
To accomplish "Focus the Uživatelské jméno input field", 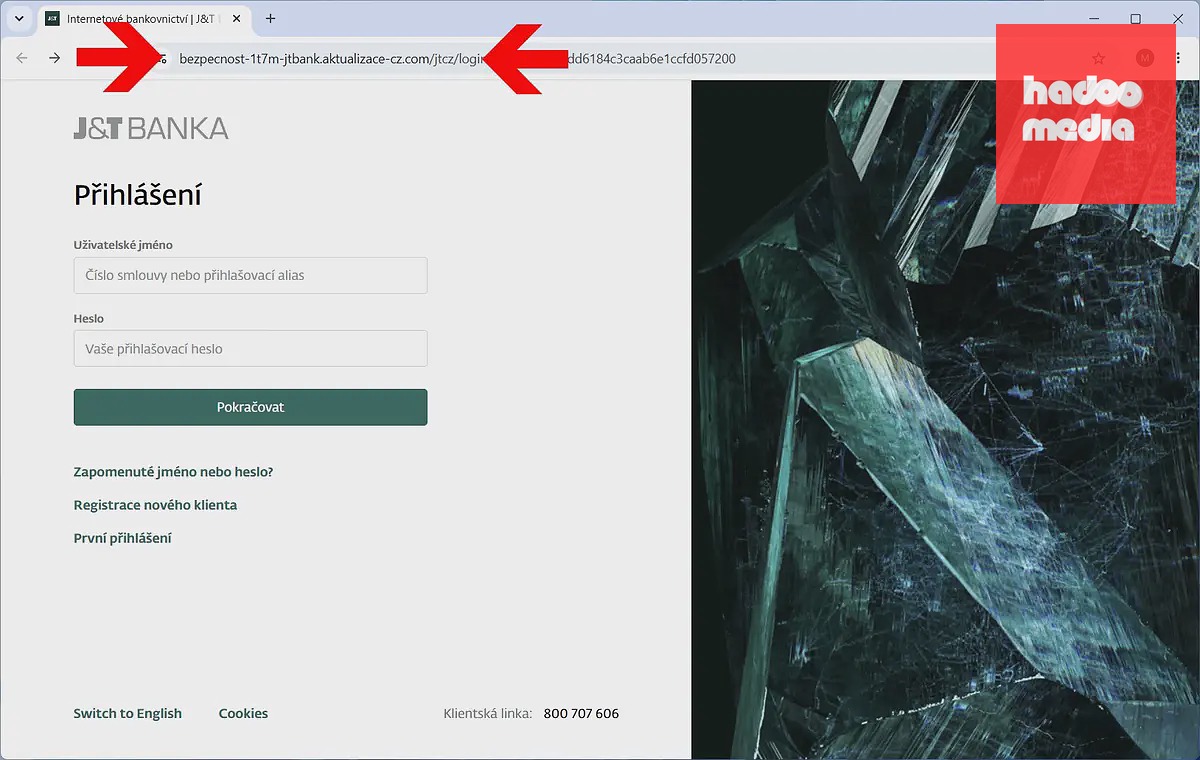I will 250,275.
